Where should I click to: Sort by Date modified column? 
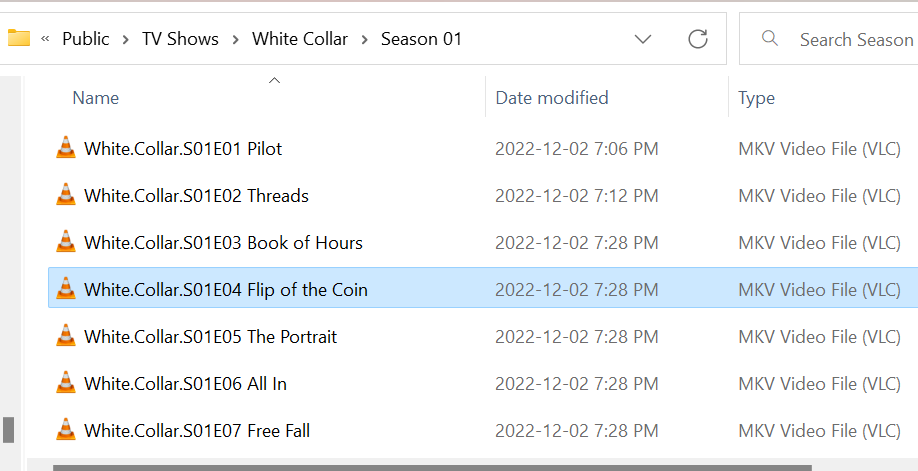point(552,98)
